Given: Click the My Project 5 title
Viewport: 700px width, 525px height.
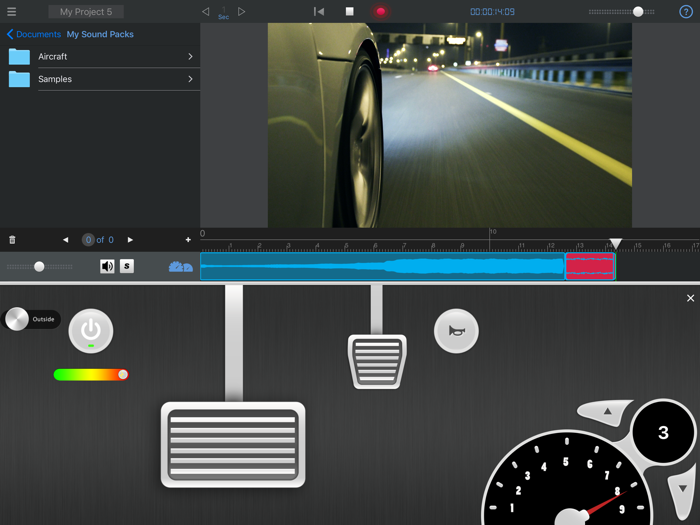Looking at the screenshot, I should [86, 12].
